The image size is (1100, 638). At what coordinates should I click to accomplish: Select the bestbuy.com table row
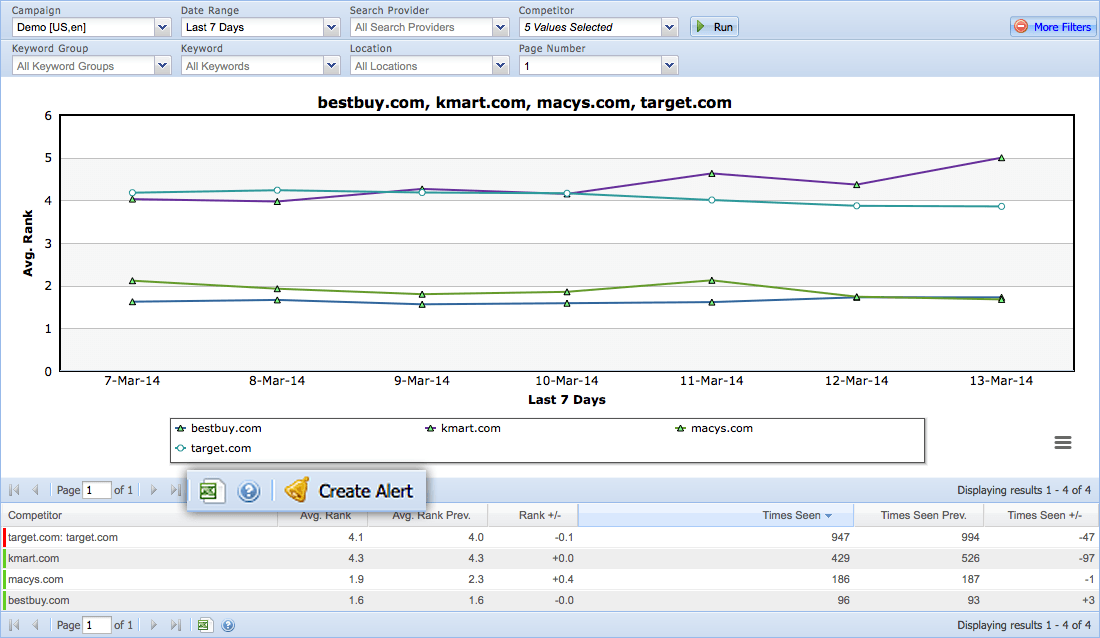[550, 600]
